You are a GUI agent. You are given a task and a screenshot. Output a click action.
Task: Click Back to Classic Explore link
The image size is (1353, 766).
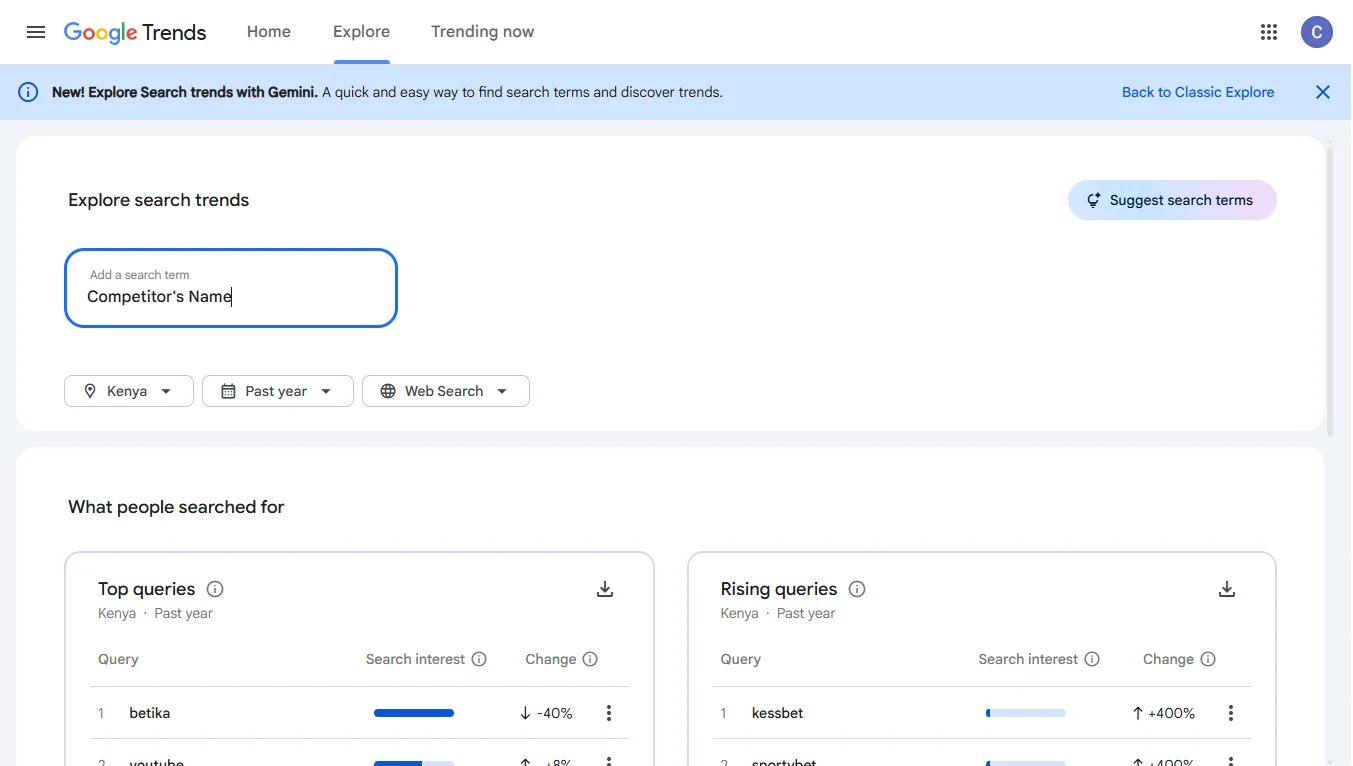click(1198, 92)
